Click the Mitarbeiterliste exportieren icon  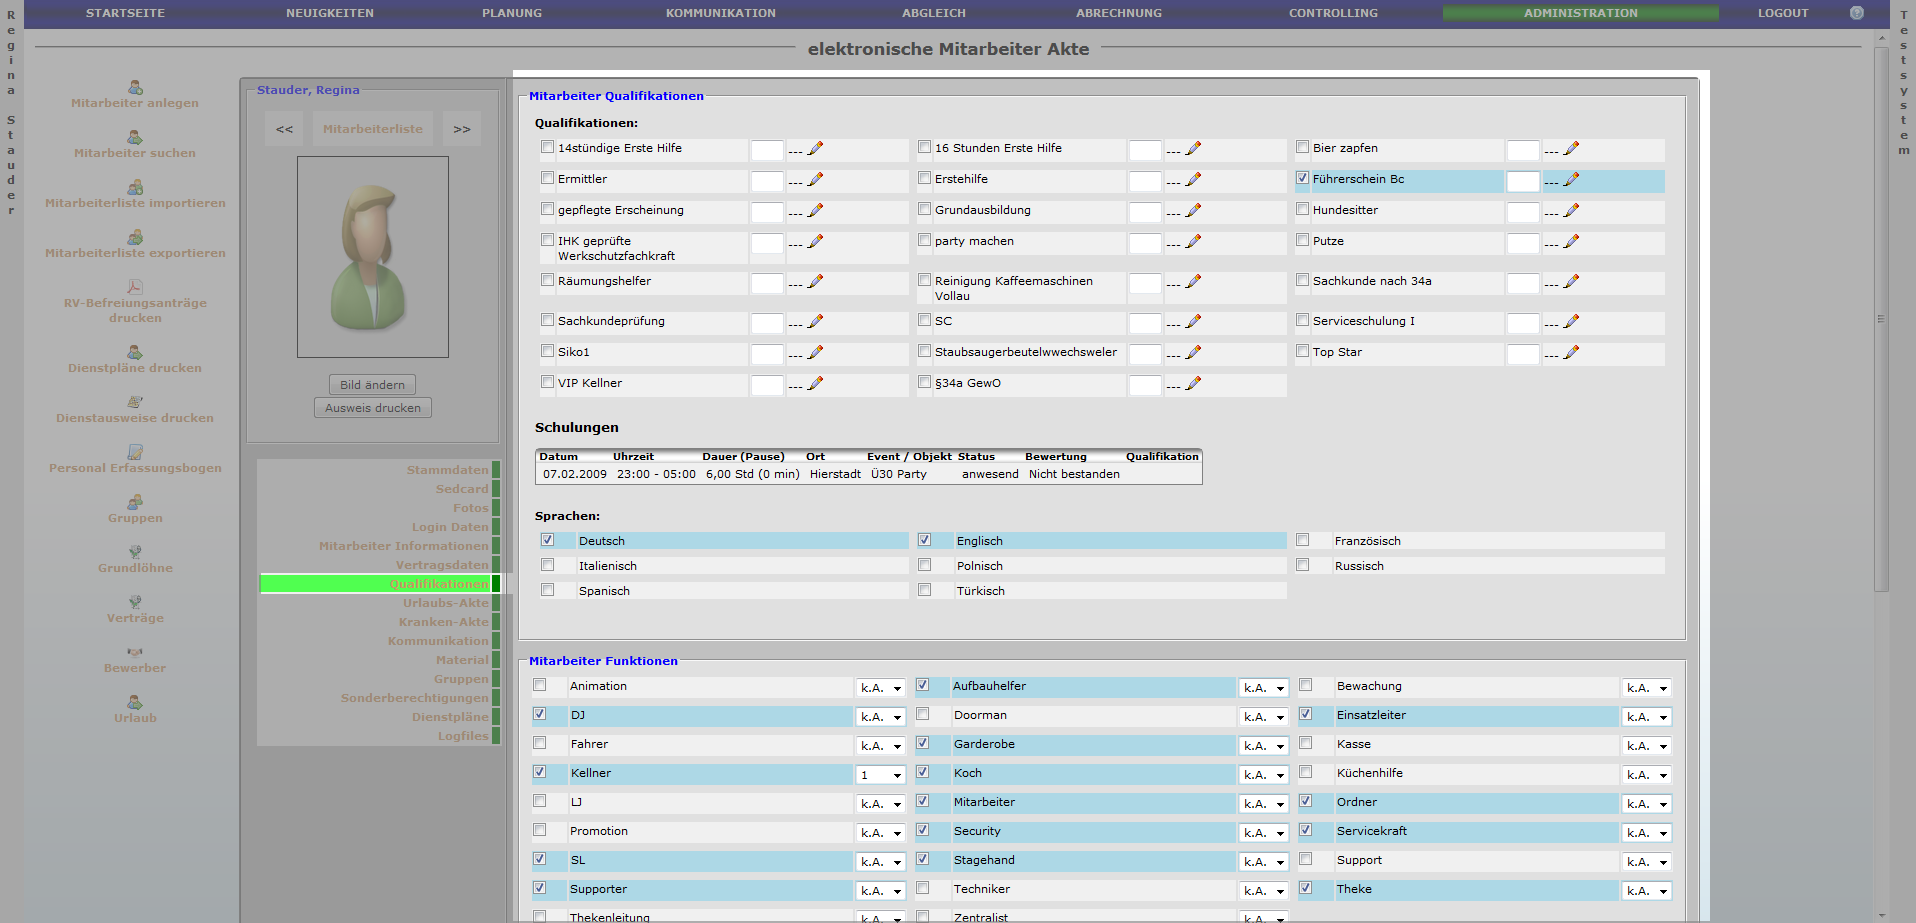click(135, 237)
